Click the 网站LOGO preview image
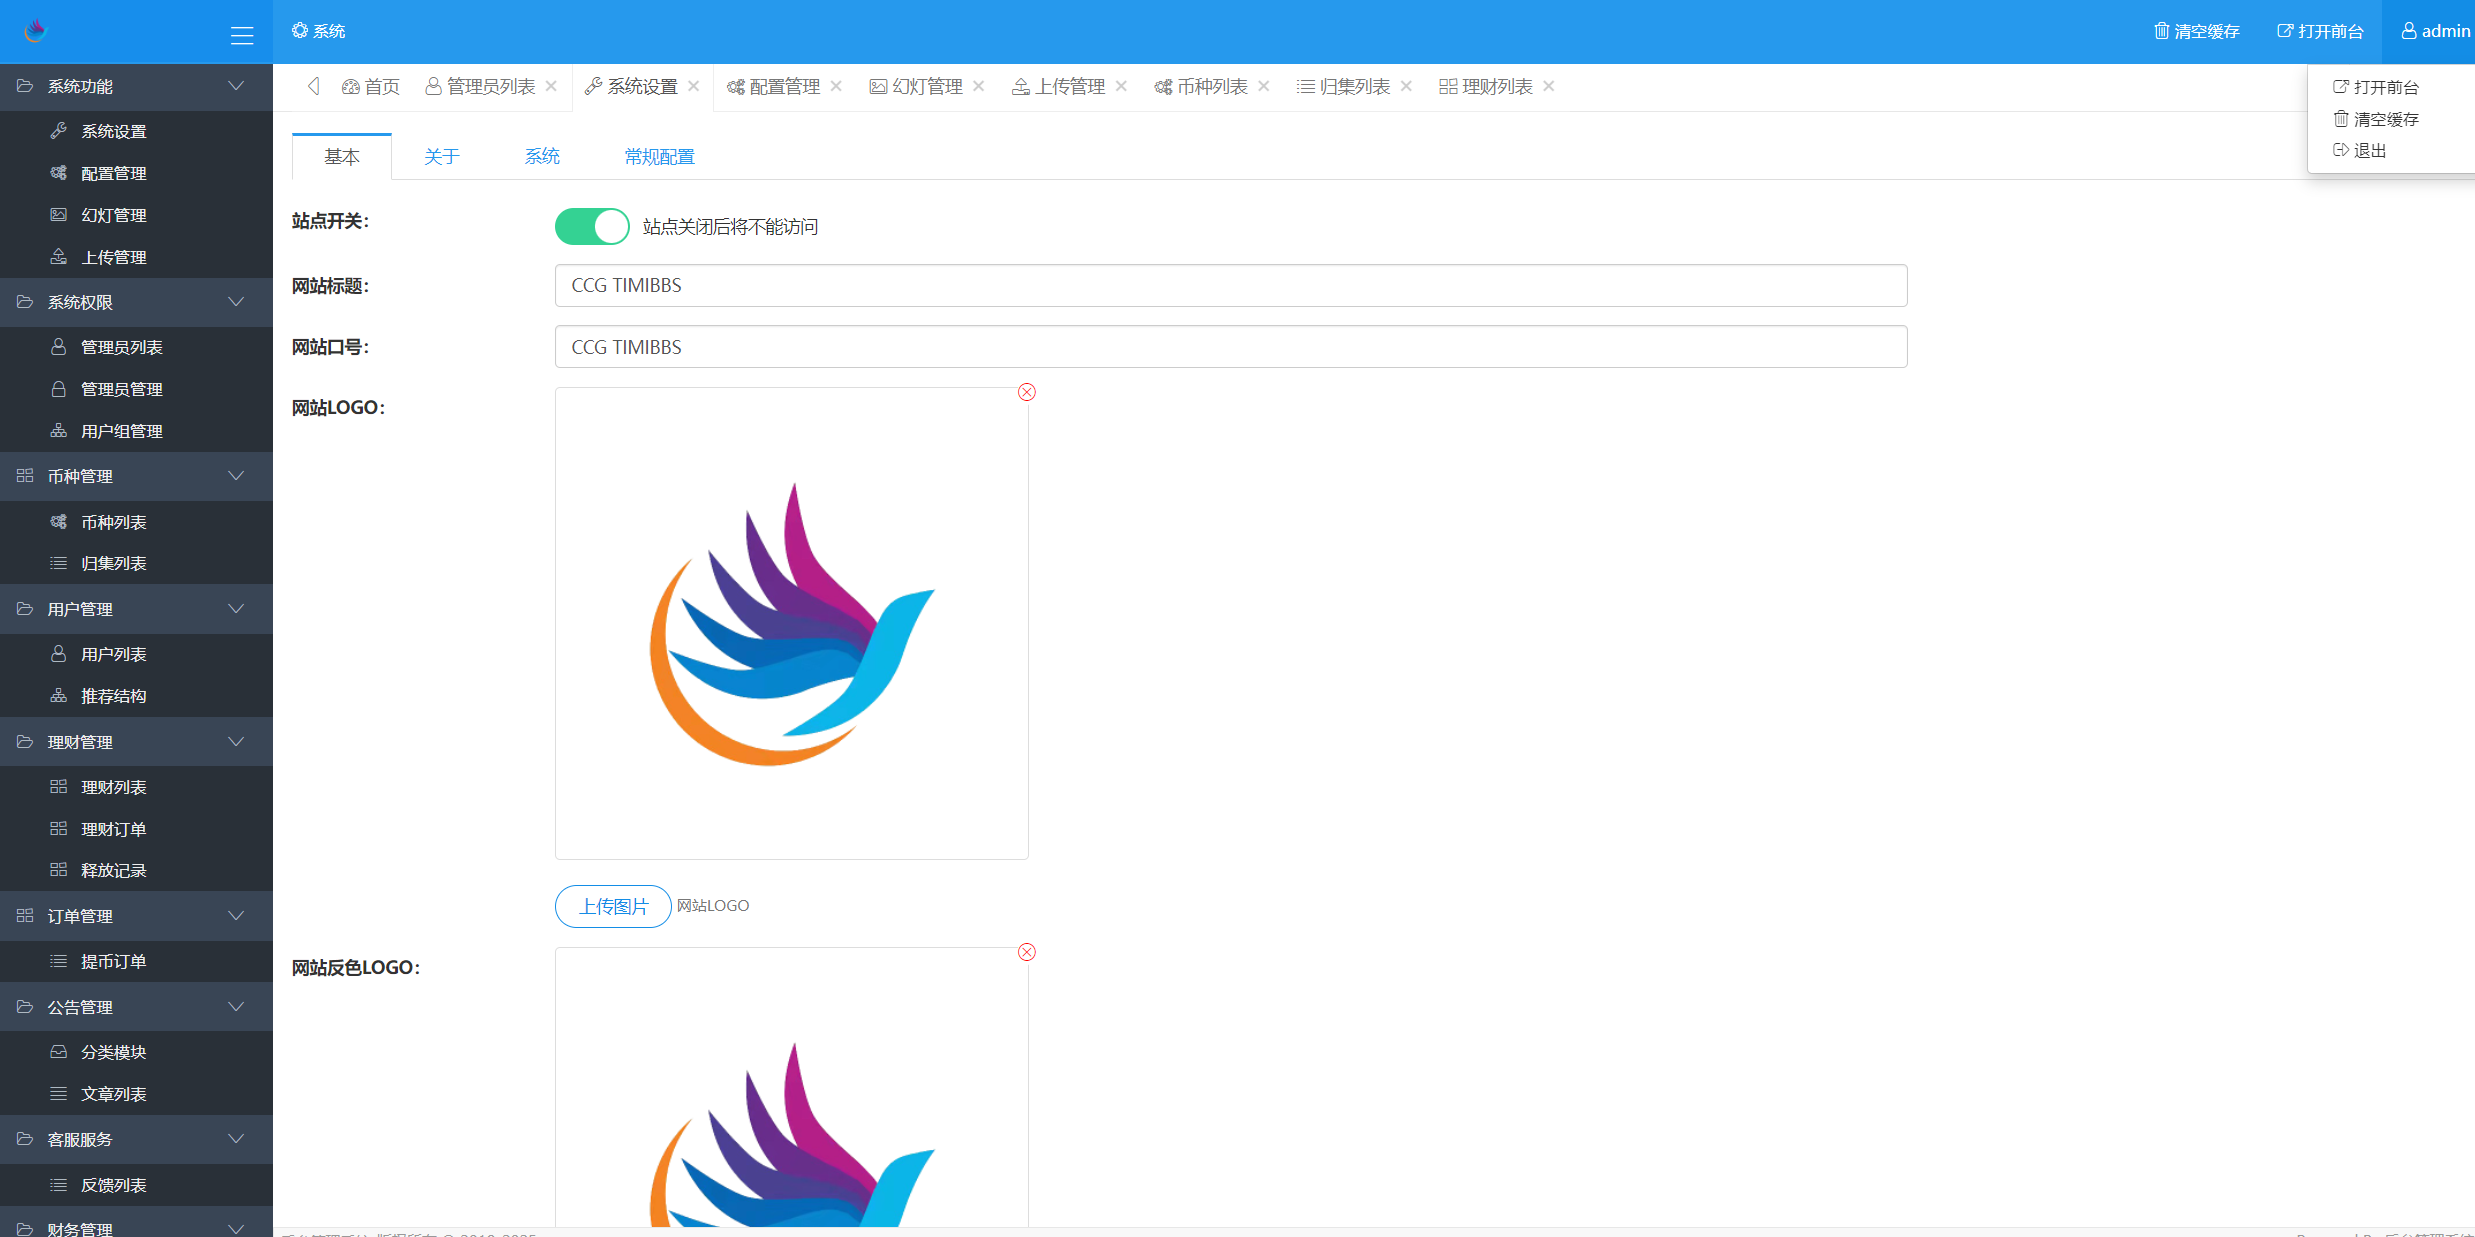The image size is (2475, 1237). click(791, 623)
